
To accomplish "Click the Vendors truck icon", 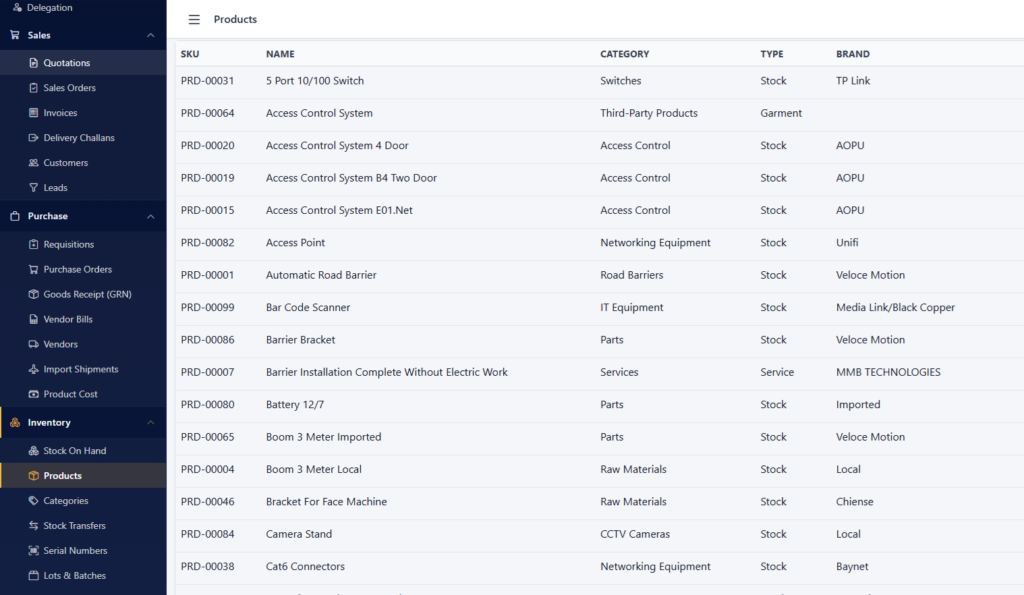I will click(x=33, y=344).
